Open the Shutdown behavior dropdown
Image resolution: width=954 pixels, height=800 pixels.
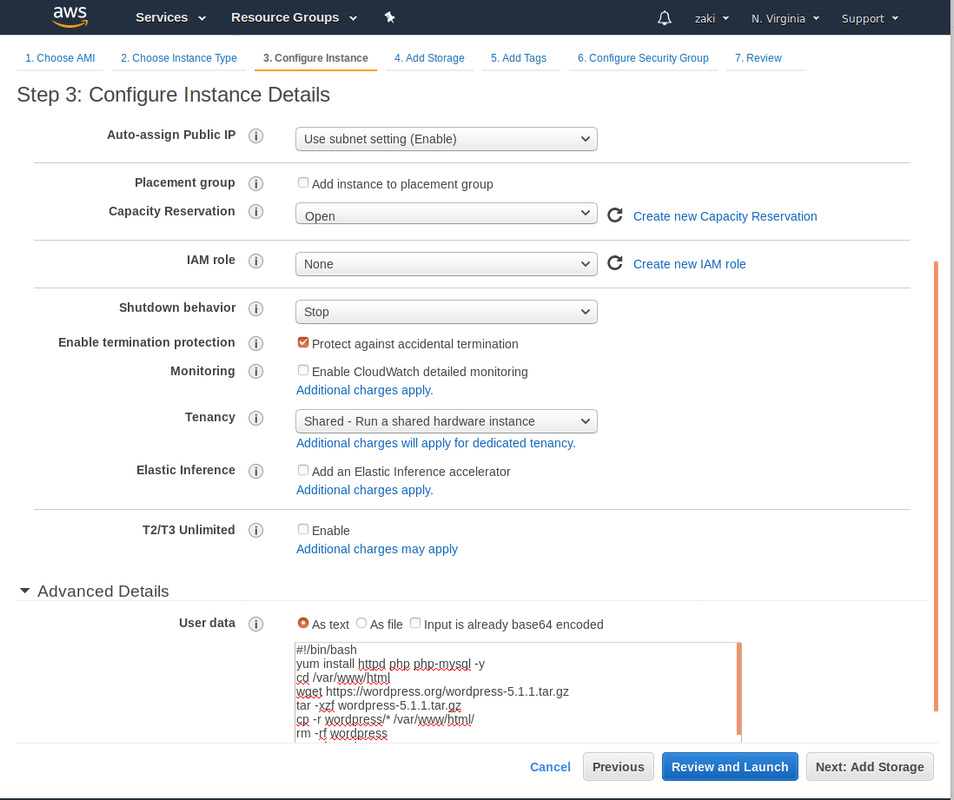[445, 311]
